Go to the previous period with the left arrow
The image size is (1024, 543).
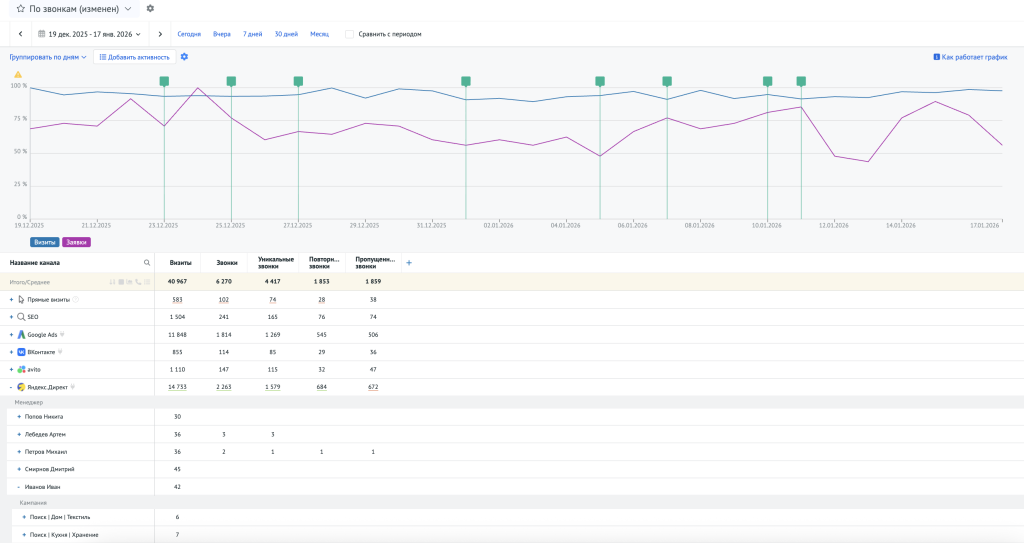(20, 34)
